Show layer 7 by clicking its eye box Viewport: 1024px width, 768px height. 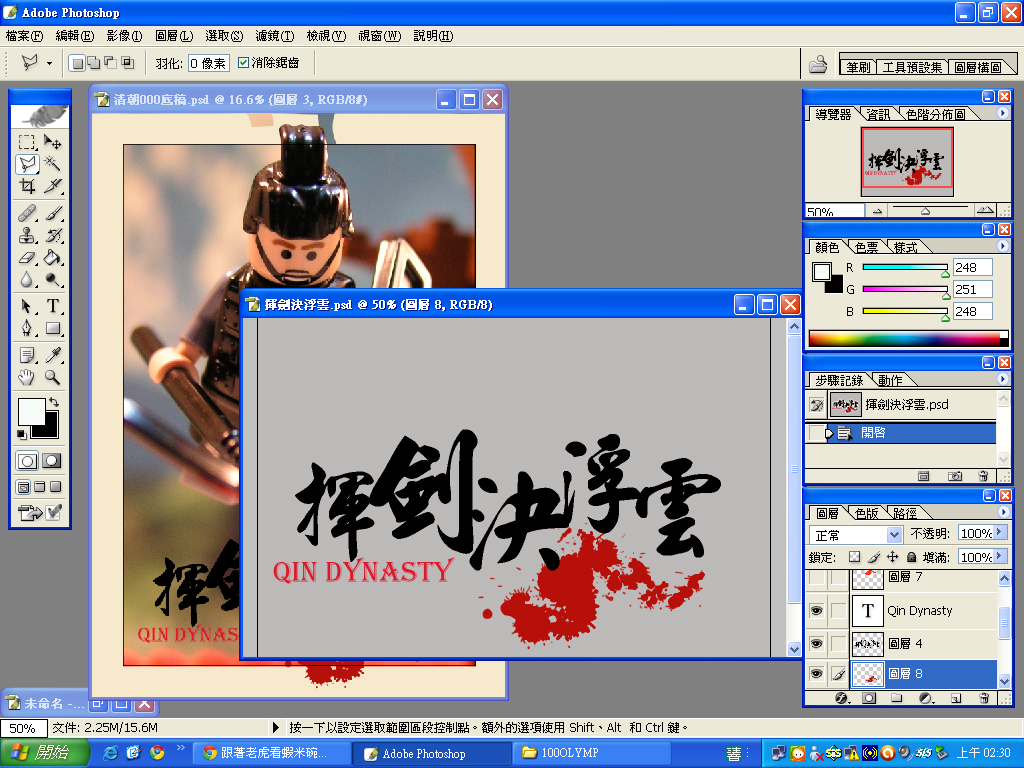[816, 579]
